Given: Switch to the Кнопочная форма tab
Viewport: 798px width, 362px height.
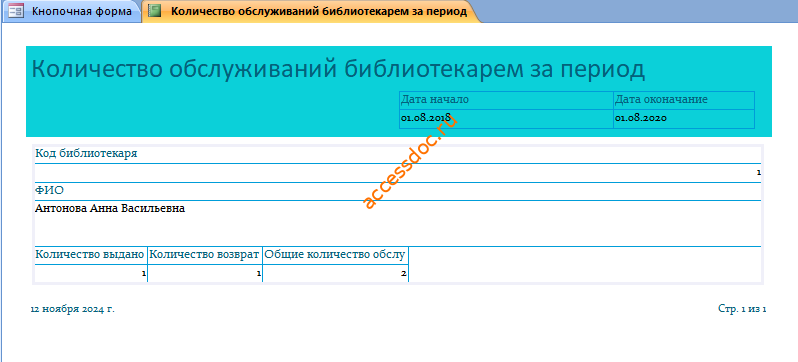Looking at the screenshot, I should pos(71,11).
